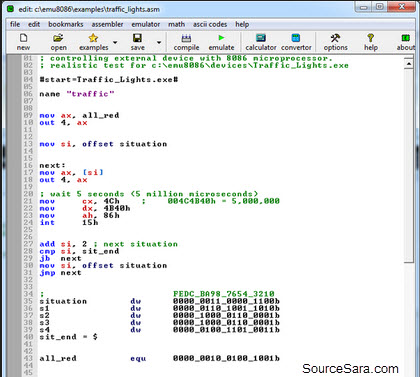The width and height of the screenshot is (420, 377).
Task: Click the 'mov dx, 4B40h' line
Action: tap(85, 208)
